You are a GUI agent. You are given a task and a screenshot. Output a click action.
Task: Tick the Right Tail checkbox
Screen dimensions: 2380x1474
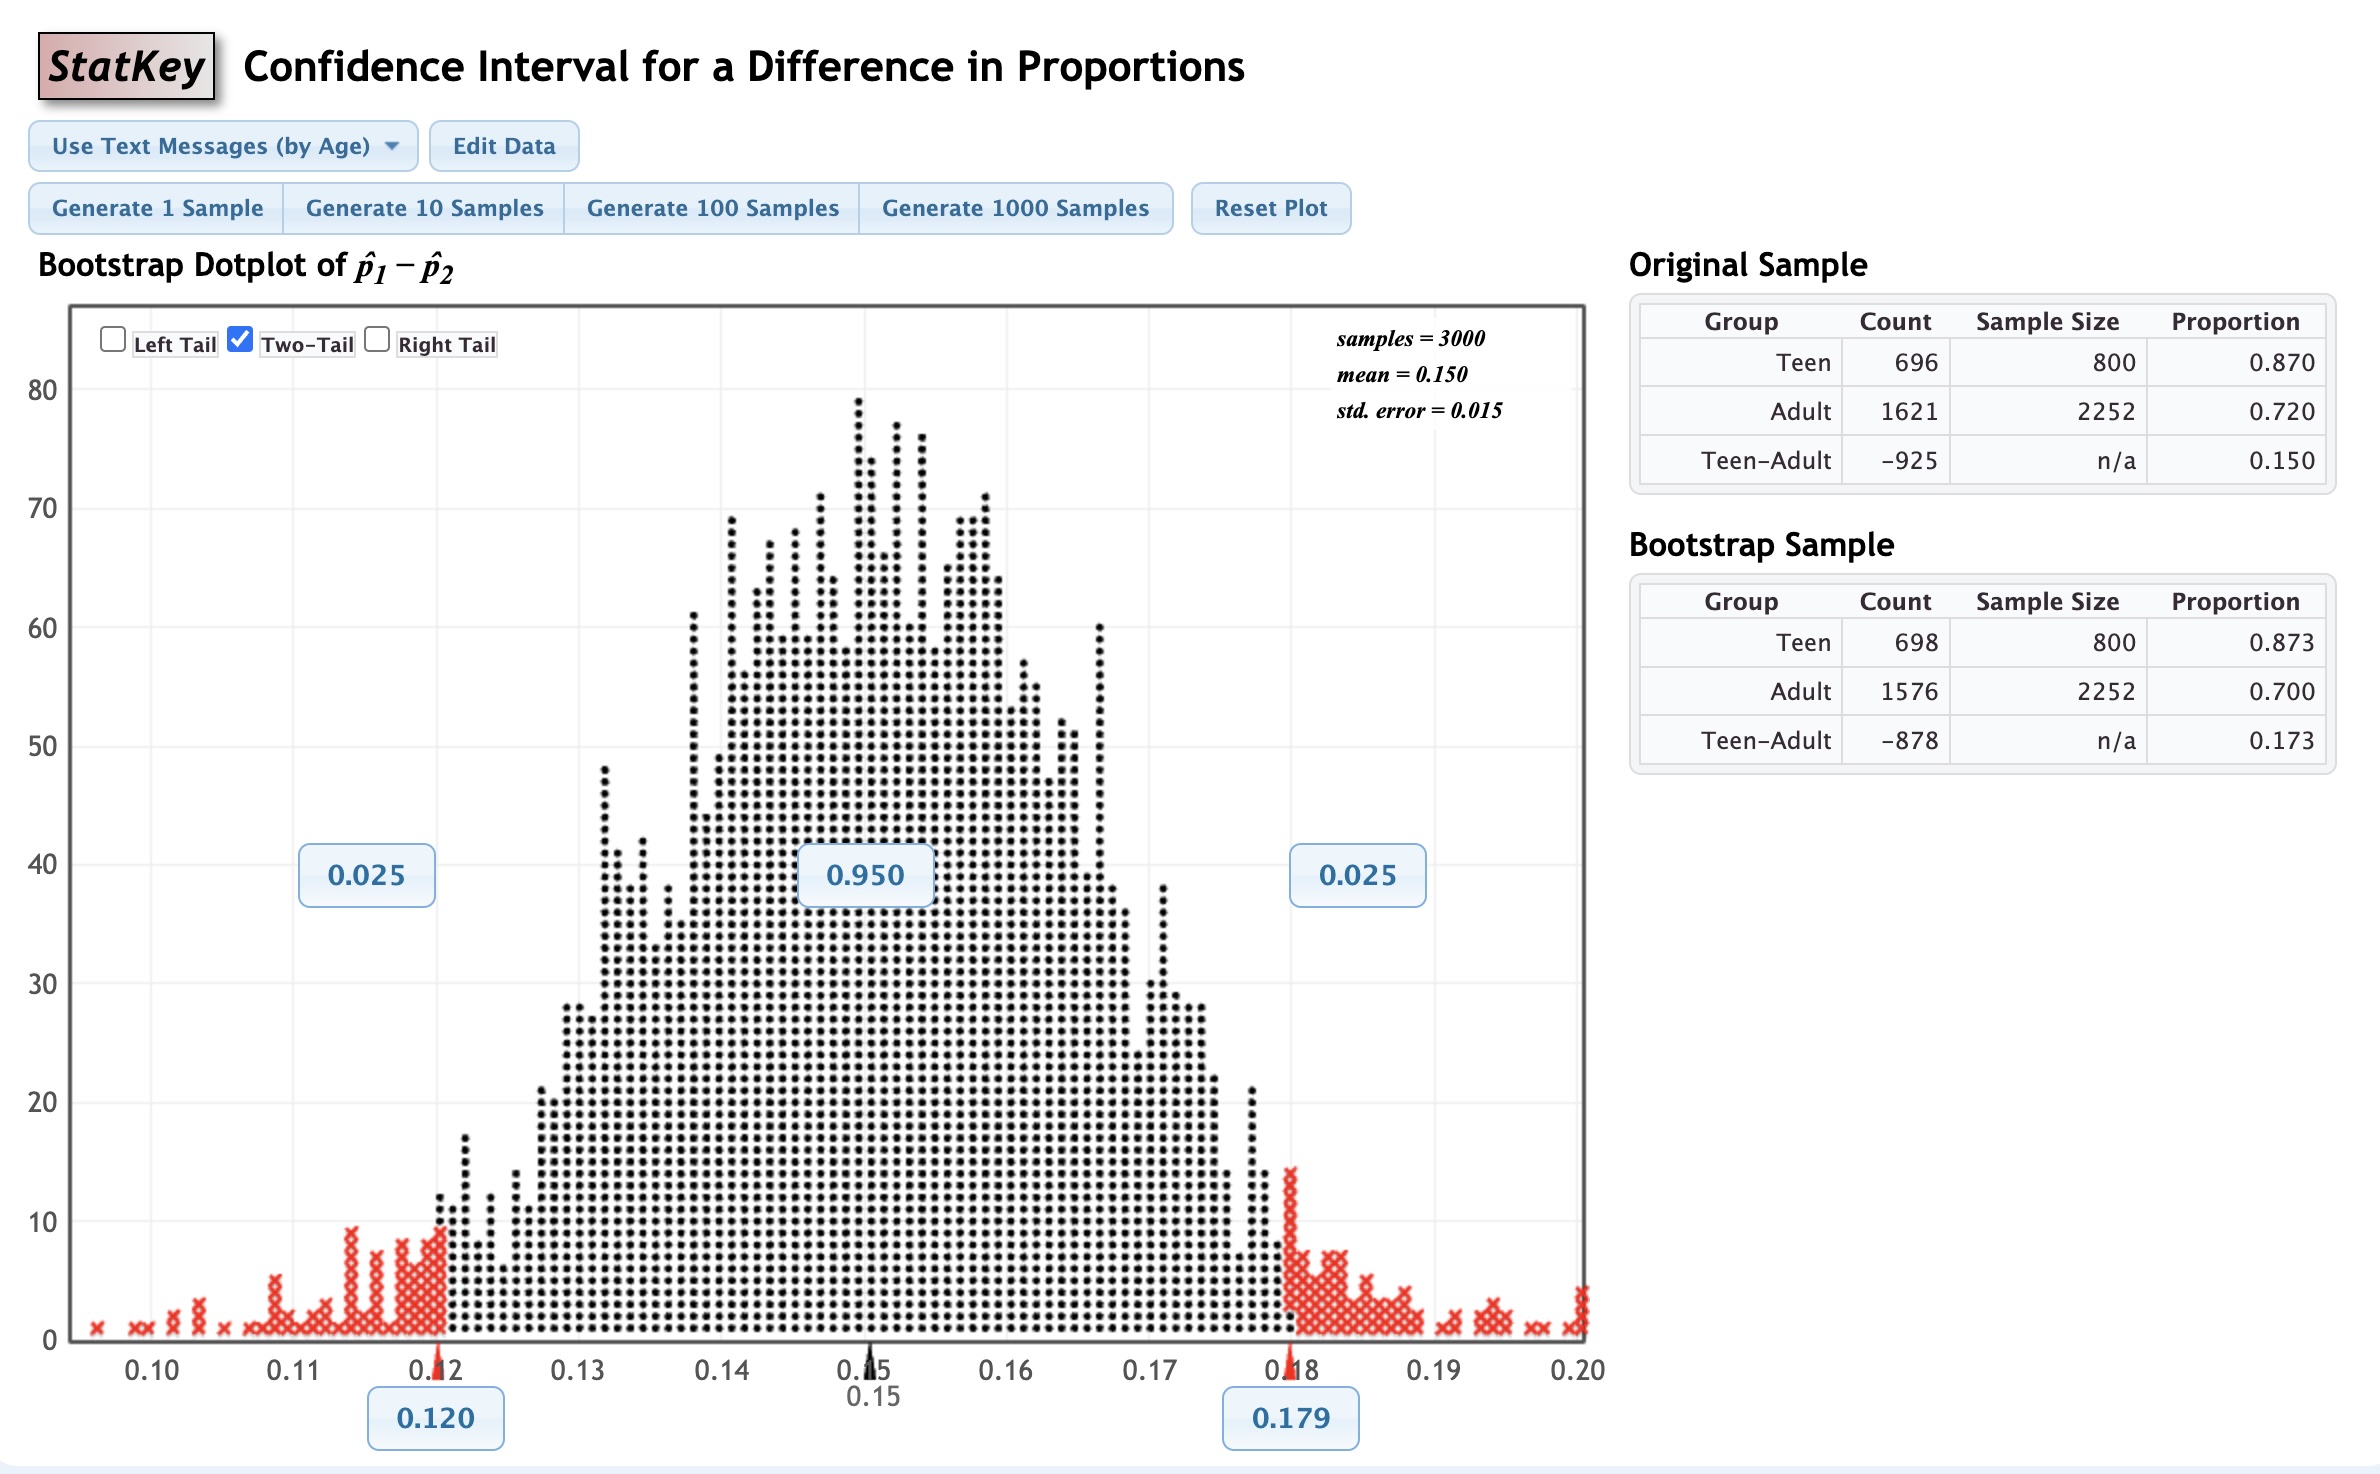(x=377, y=340)
